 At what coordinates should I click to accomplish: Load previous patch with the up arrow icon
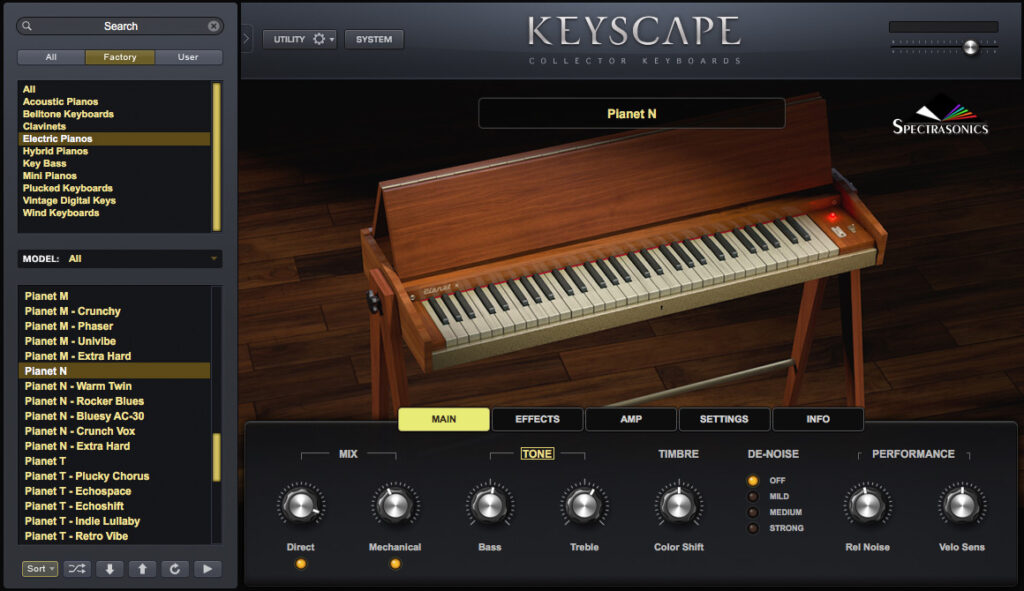143,568
